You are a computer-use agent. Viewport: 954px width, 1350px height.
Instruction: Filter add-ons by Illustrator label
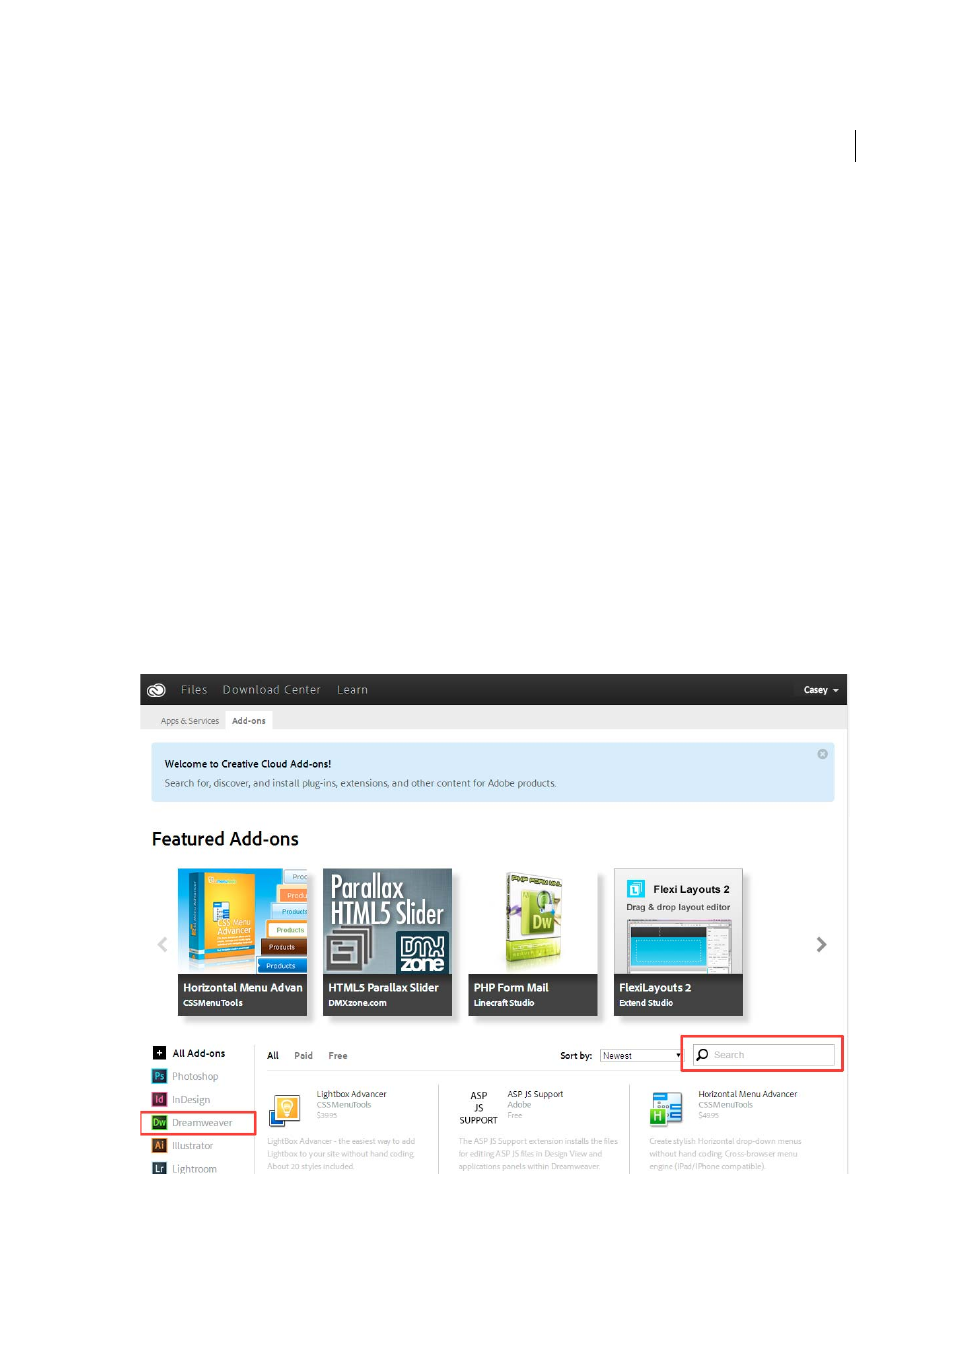[x=192, y=1145]
